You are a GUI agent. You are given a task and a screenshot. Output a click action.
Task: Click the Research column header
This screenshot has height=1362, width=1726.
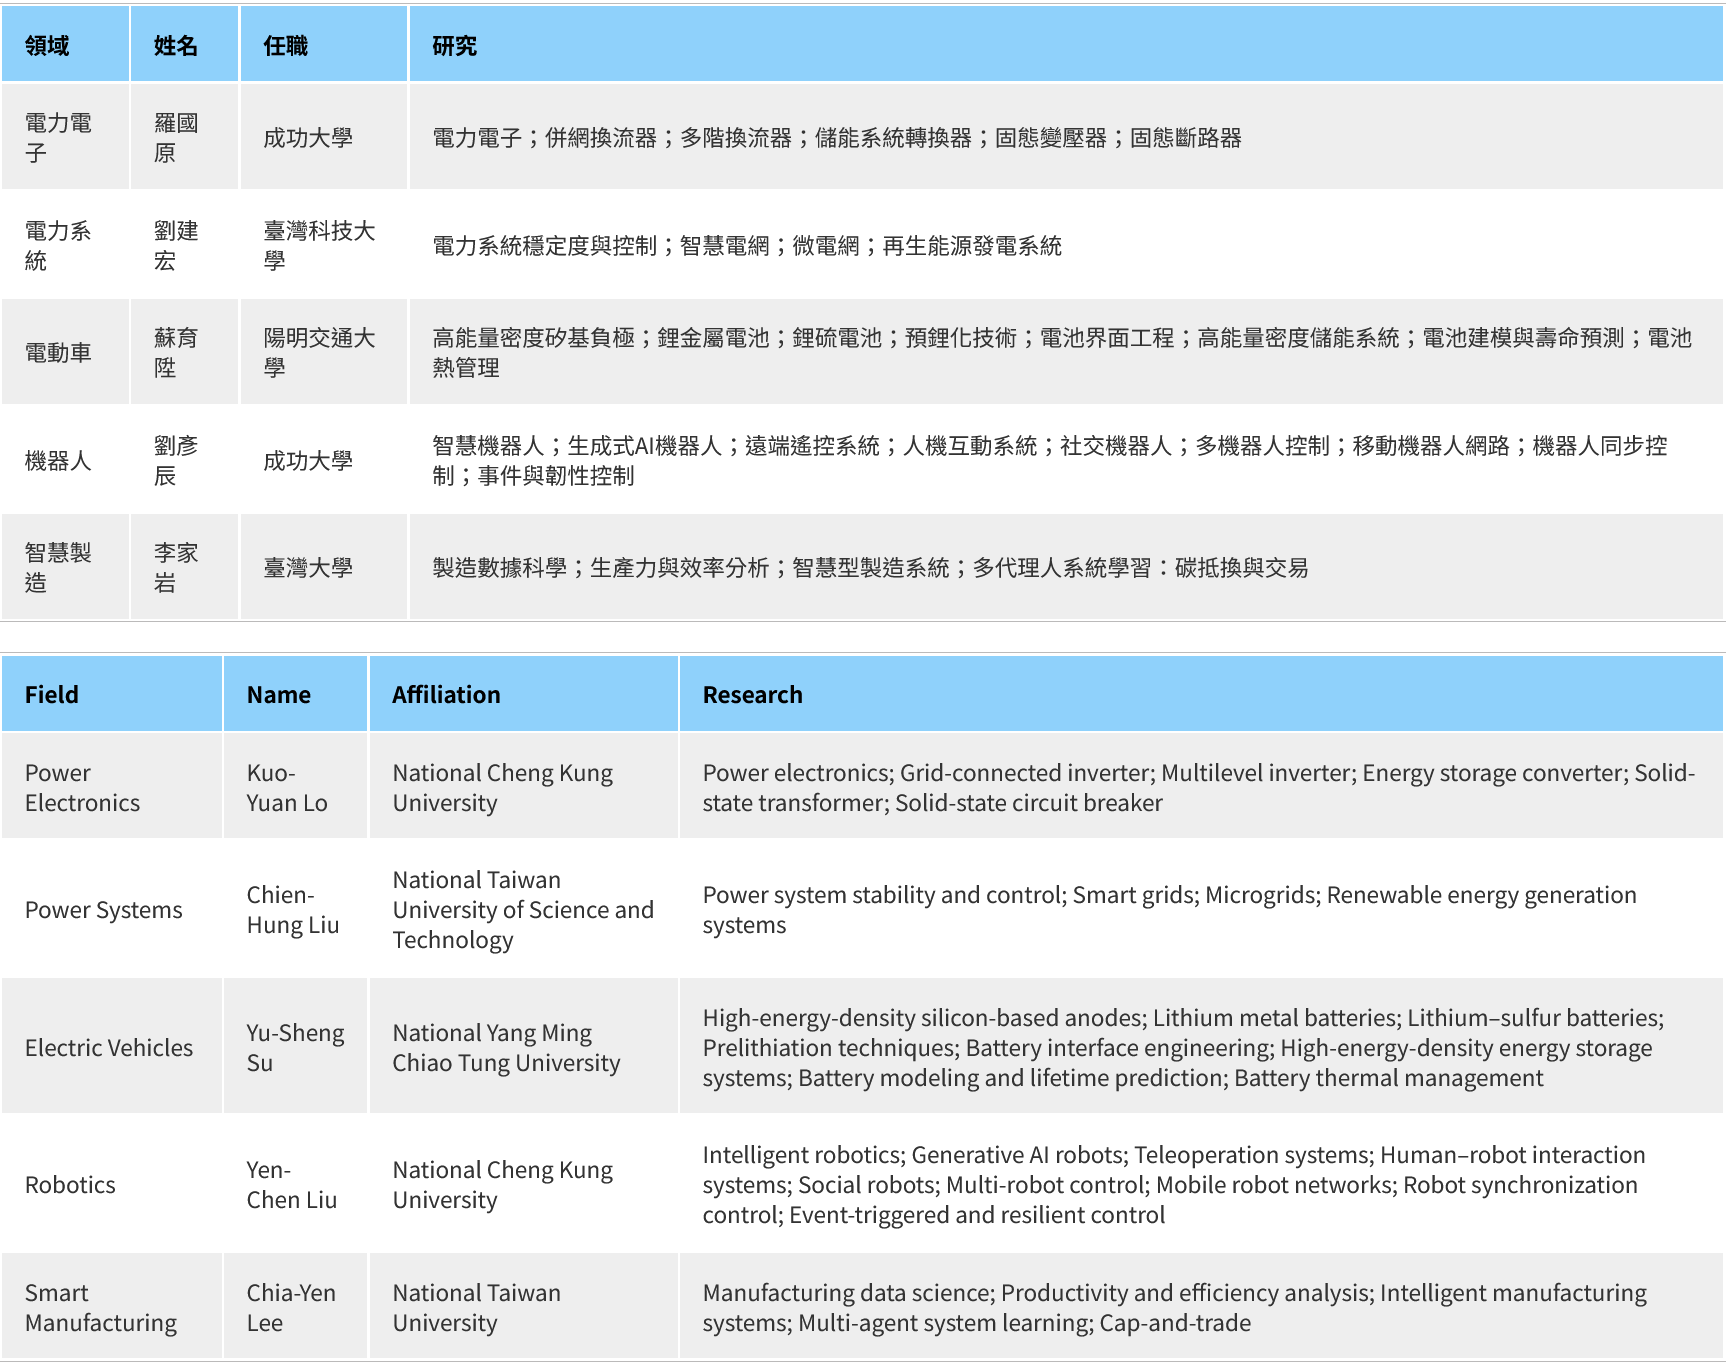(752, 695)
